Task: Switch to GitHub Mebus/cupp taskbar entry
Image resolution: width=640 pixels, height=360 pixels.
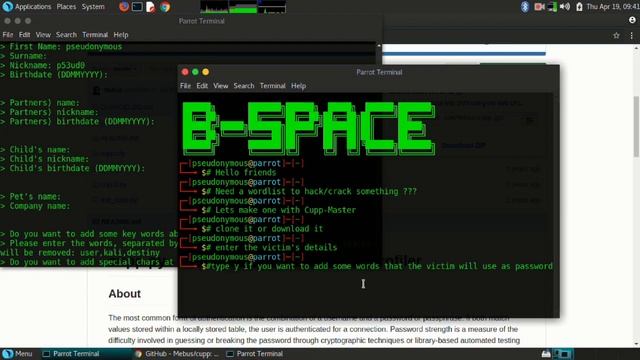Action: tap(178, 354)
